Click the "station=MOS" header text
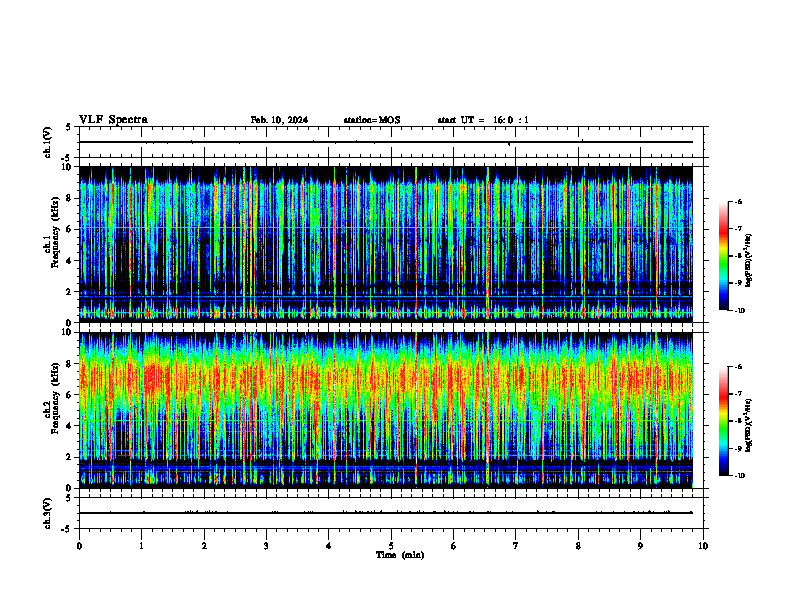 point(372,120)
